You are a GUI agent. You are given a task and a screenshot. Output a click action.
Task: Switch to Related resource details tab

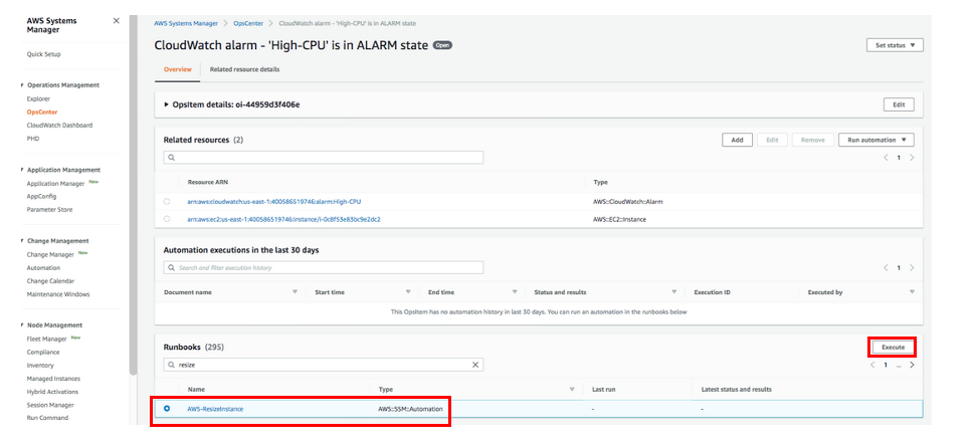tap(245, 70)
